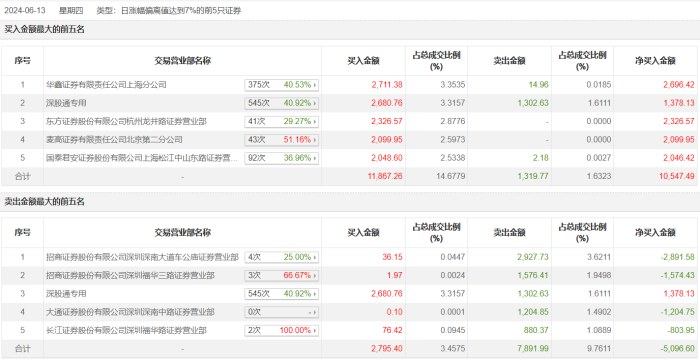Viewport: 700px width, 362px height.
Task: Click 大通证券深圳深南中路证券营业部
Action: (130, 312)
